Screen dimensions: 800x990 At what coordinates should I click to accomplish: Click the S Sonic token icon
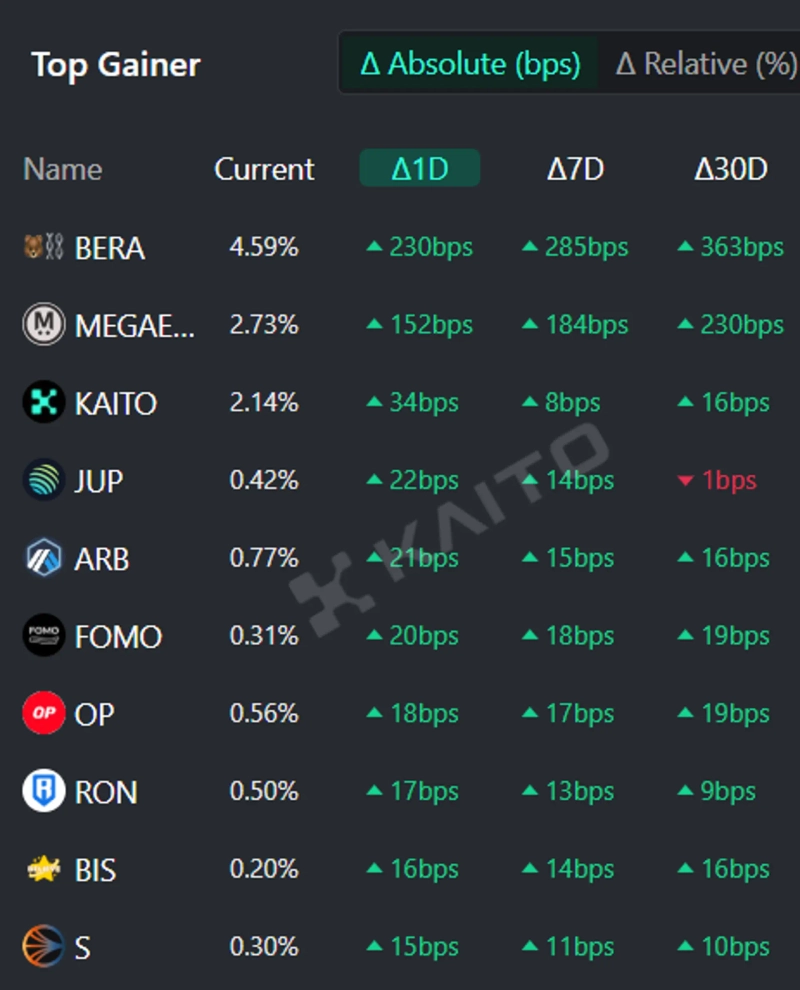point(43,946)
